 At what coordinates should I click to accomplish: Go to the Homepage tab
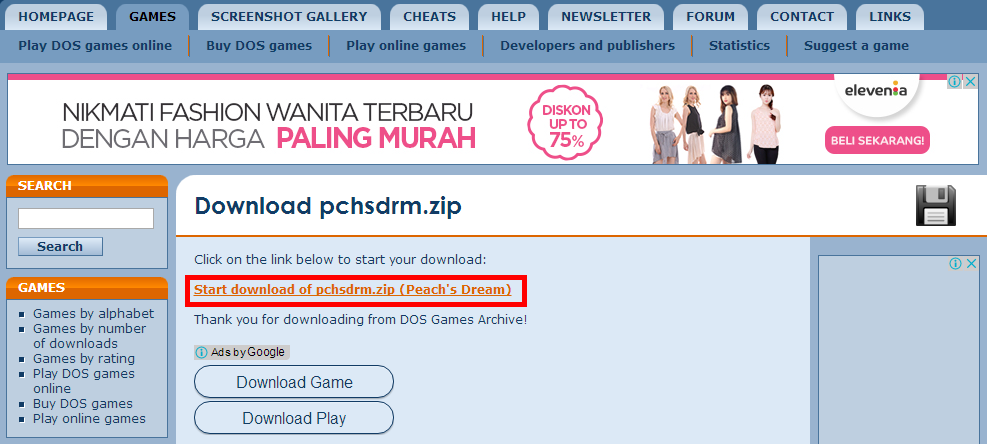point(56,17)
